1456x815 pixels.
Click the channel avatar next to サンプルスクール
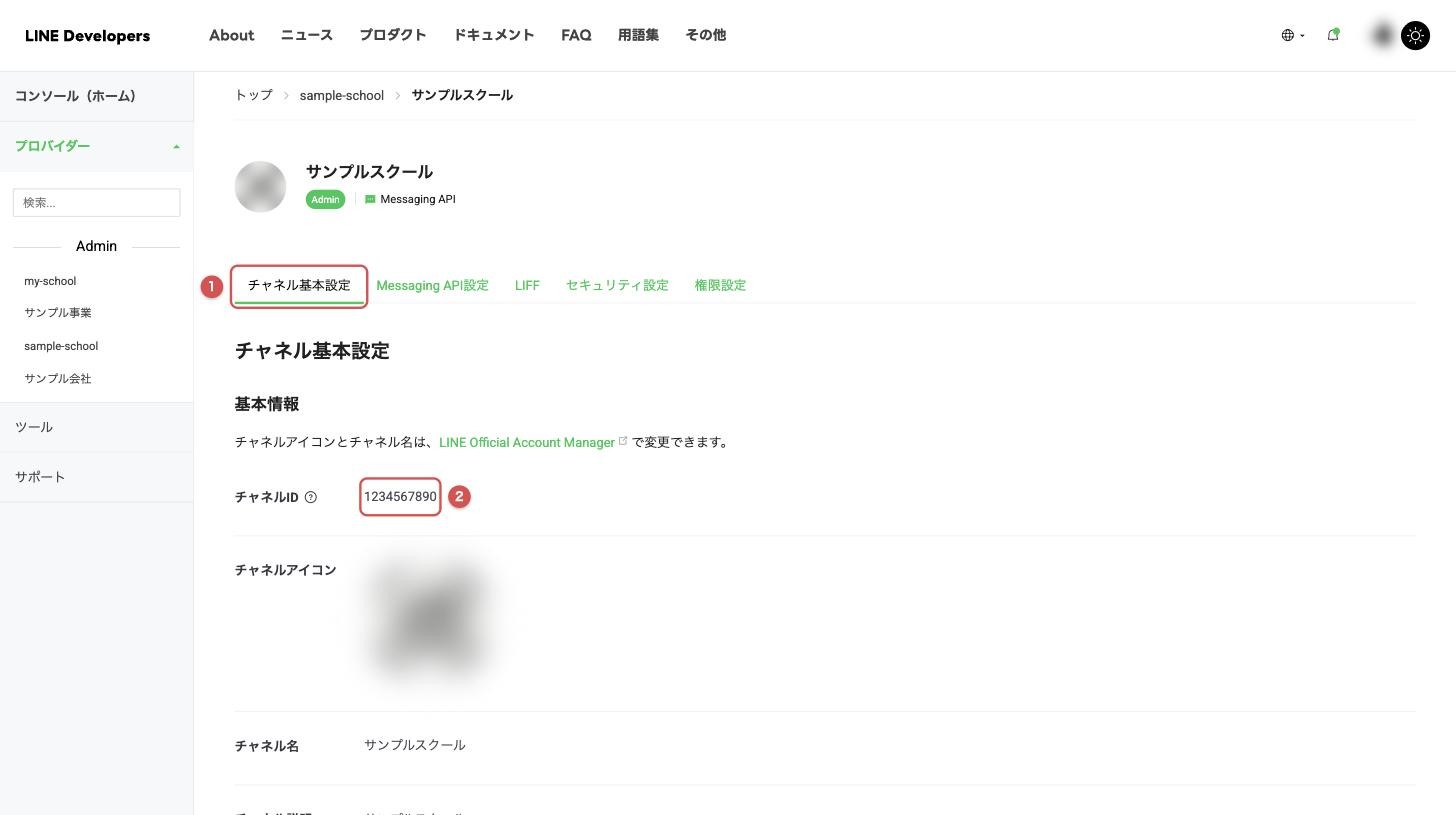pos(260,187)
